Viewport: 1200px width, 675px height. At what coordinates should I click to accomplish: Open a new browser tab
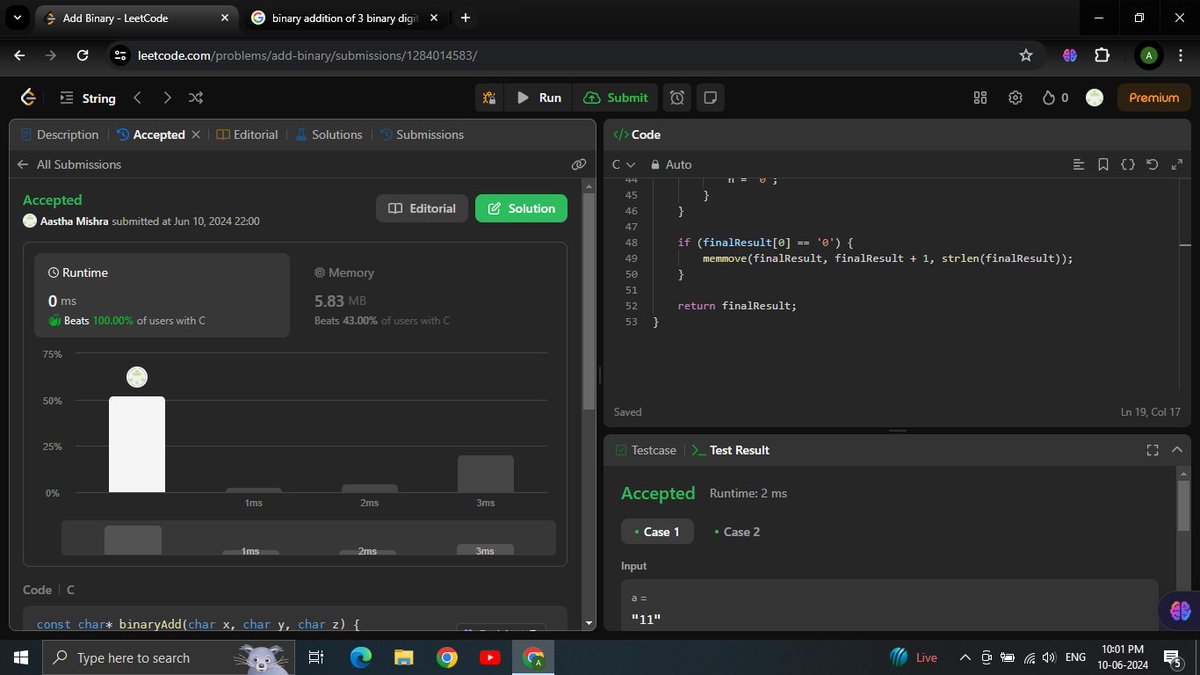click(466, 18)
